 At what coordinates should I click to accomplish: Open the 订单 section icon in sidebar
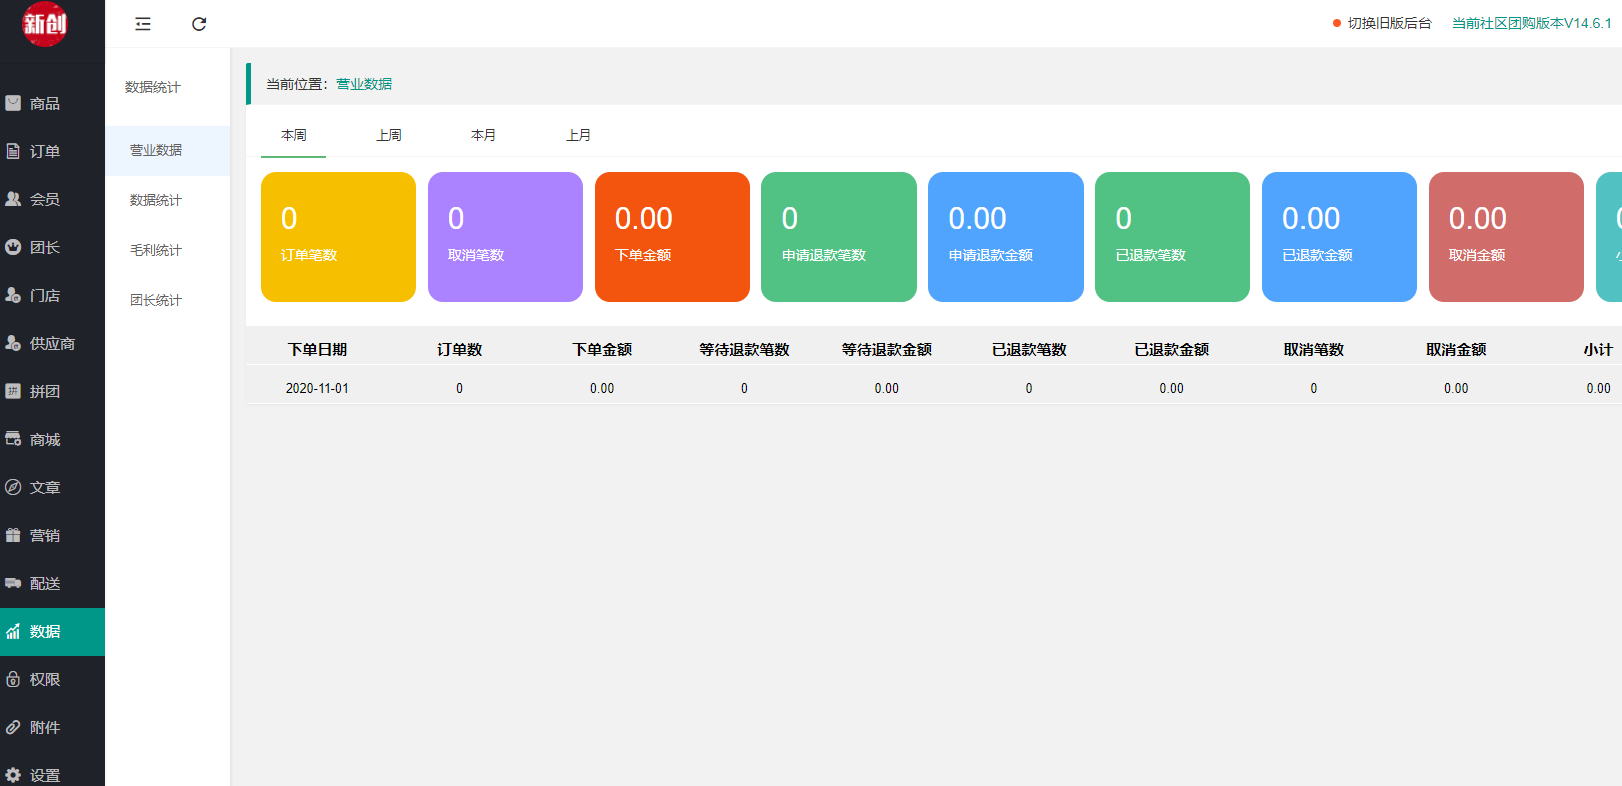[x=13, y=151]
